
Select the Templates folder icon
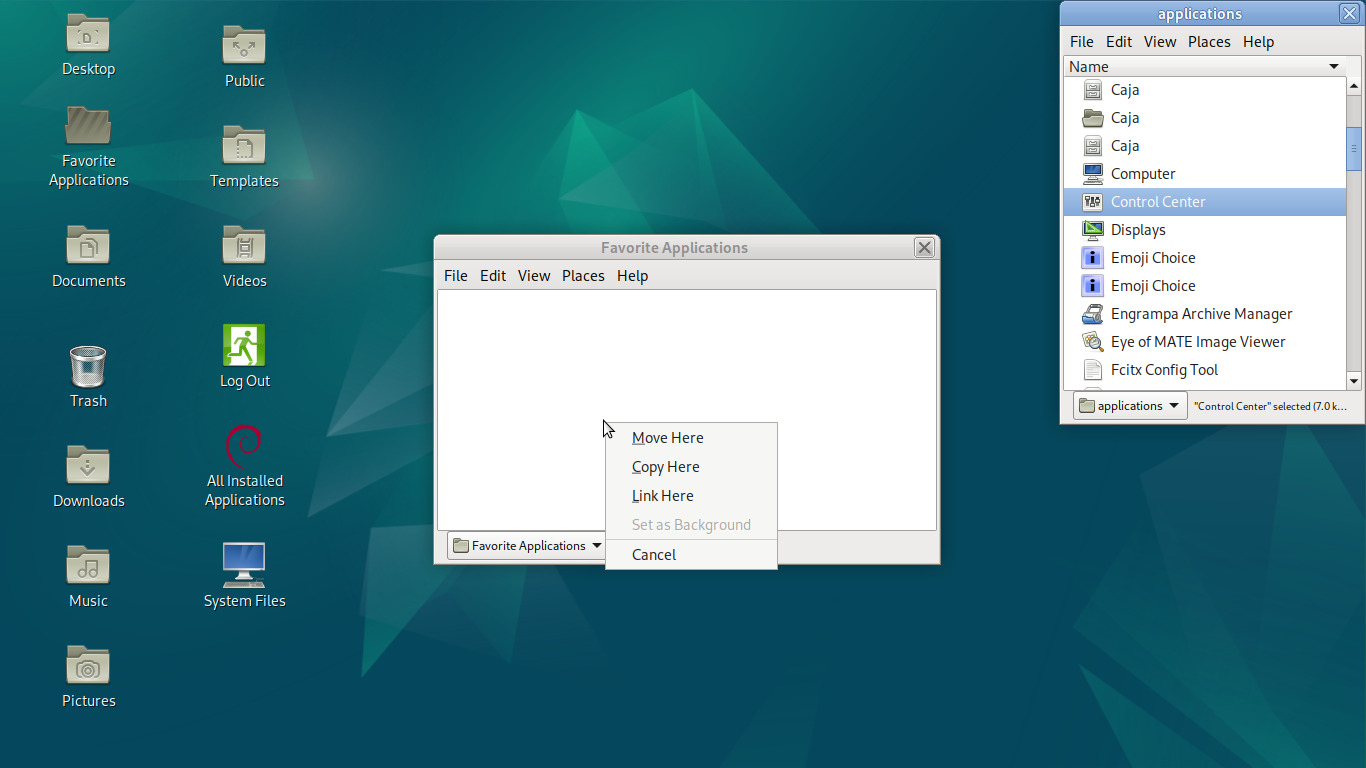244,146
